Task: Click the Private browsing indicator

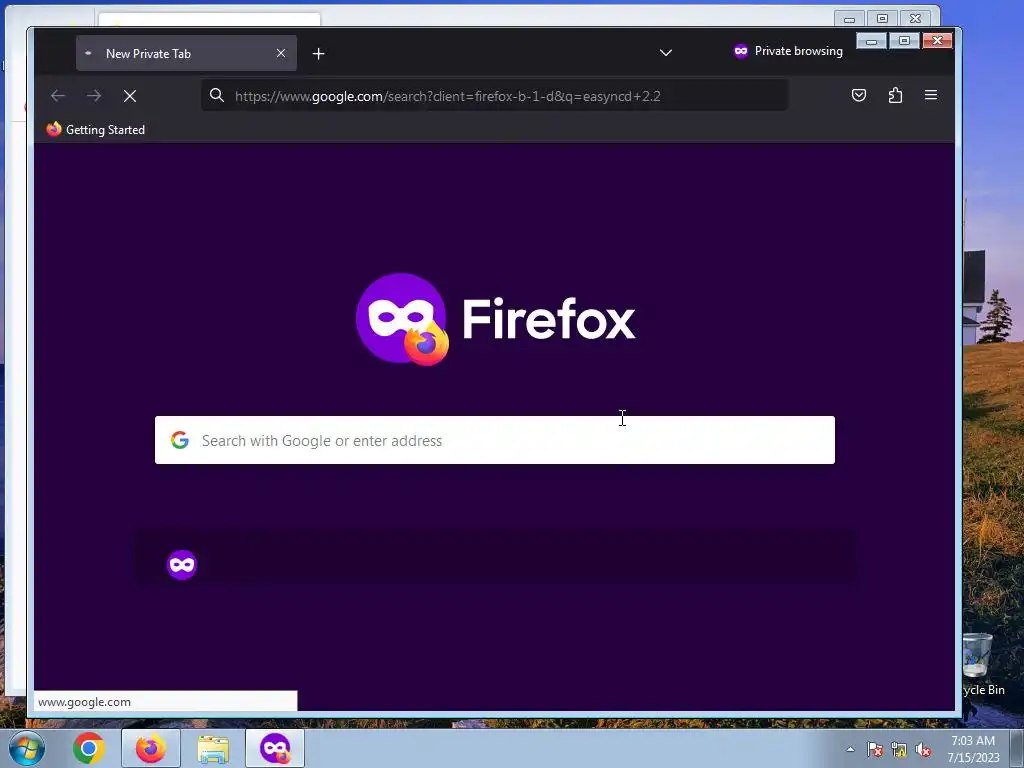Action: [788, 51]
